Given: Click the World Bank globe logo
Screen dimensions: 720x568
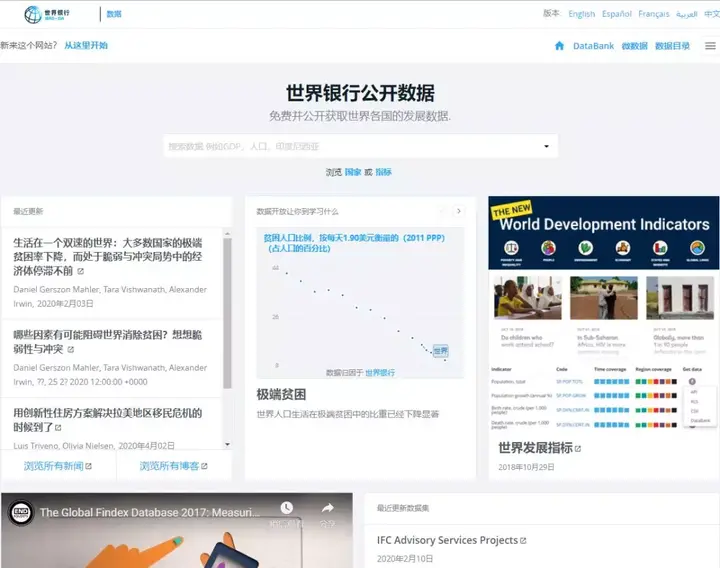Looking at the screenshot, I should click(33, 14).
